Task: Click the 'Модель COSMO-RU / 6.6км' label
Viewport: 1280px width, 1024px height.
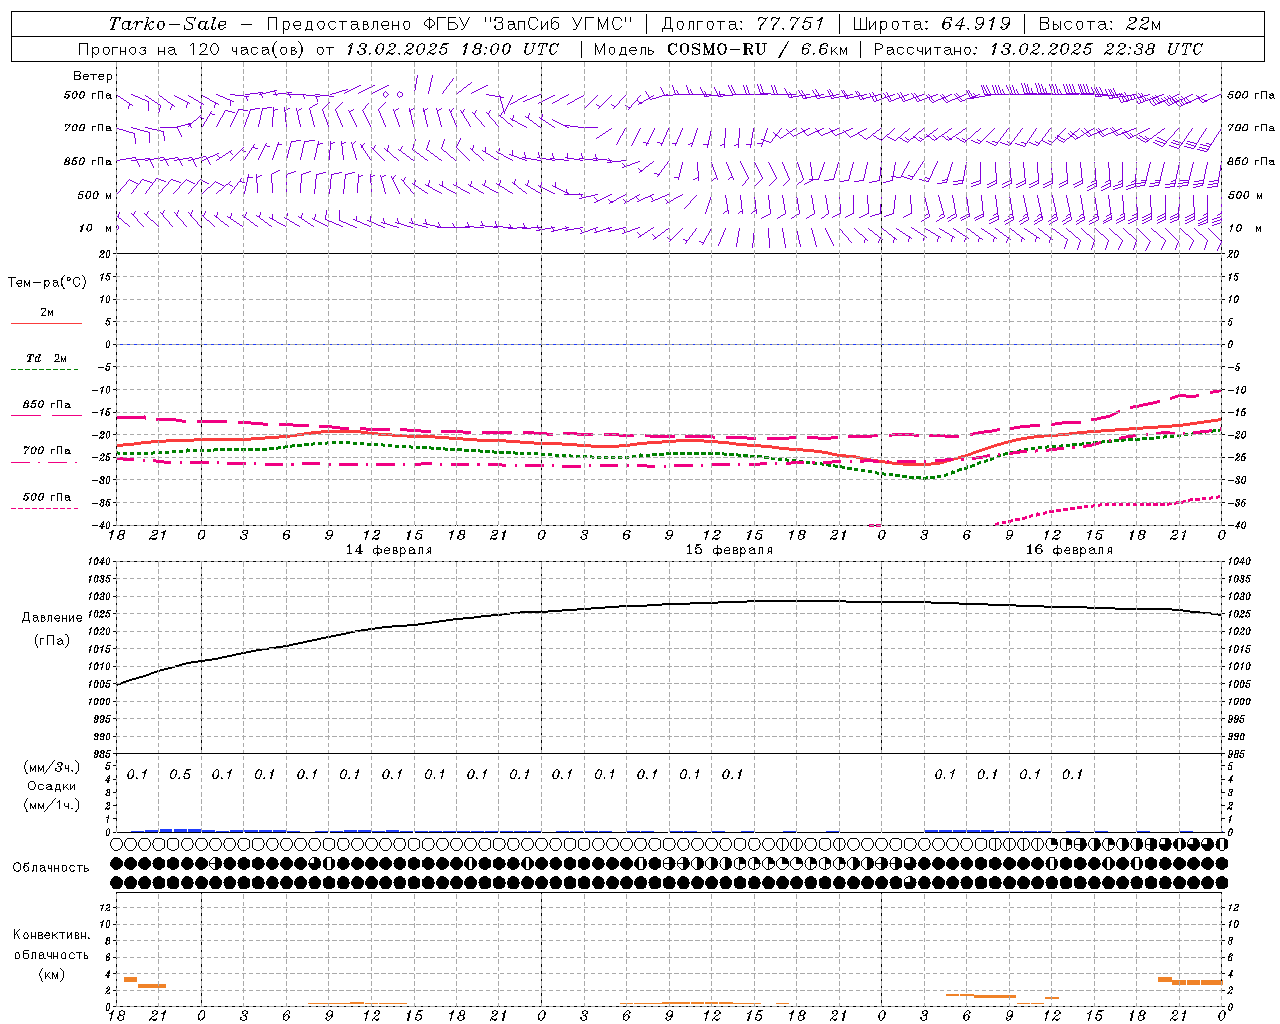Action: pyautogui.click(x=720, y=49)
